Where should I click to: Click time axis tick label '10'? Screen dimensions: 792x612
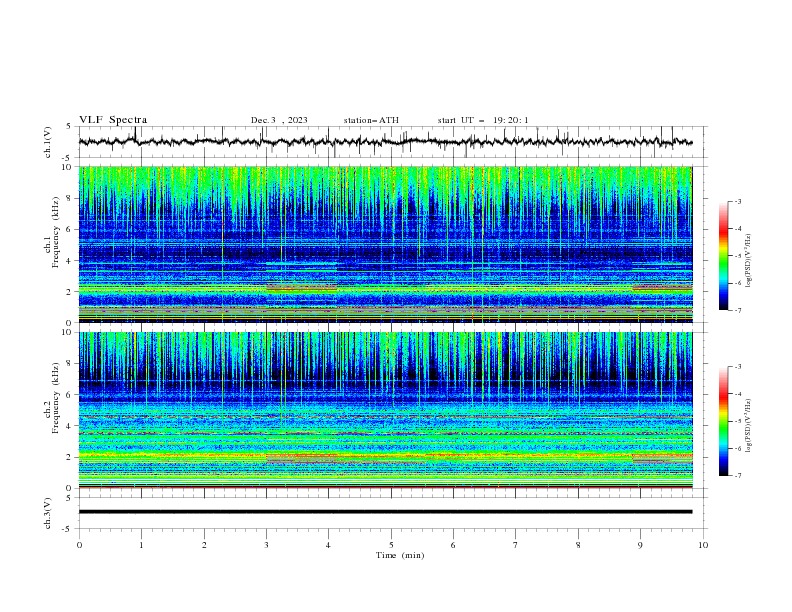pyautogui.click(x=703, y=545)
